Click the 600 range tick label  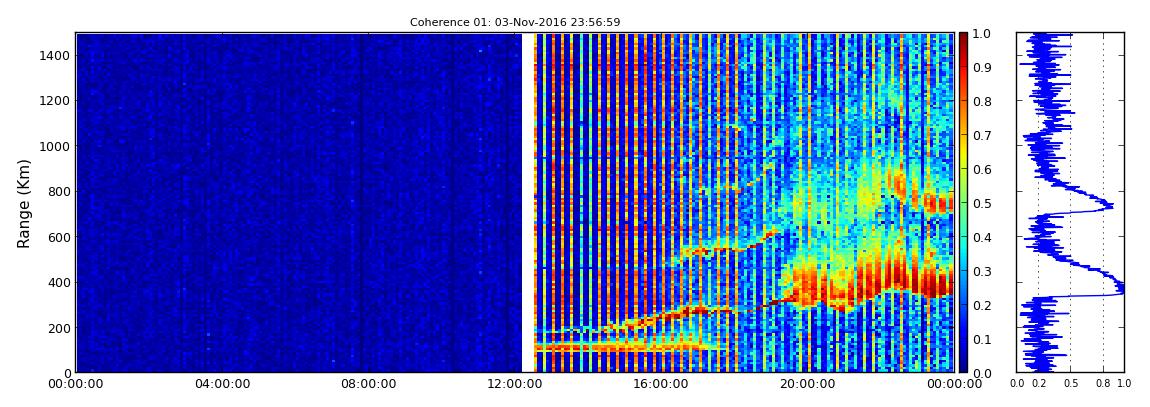[58, 237]
